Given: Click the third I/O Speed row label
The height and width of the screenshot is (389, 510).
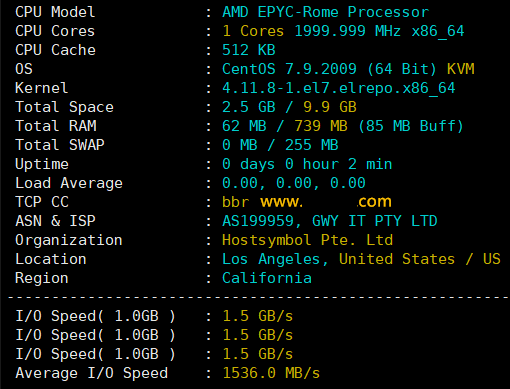Looking at the screenshot, I should tap(95, 354).
